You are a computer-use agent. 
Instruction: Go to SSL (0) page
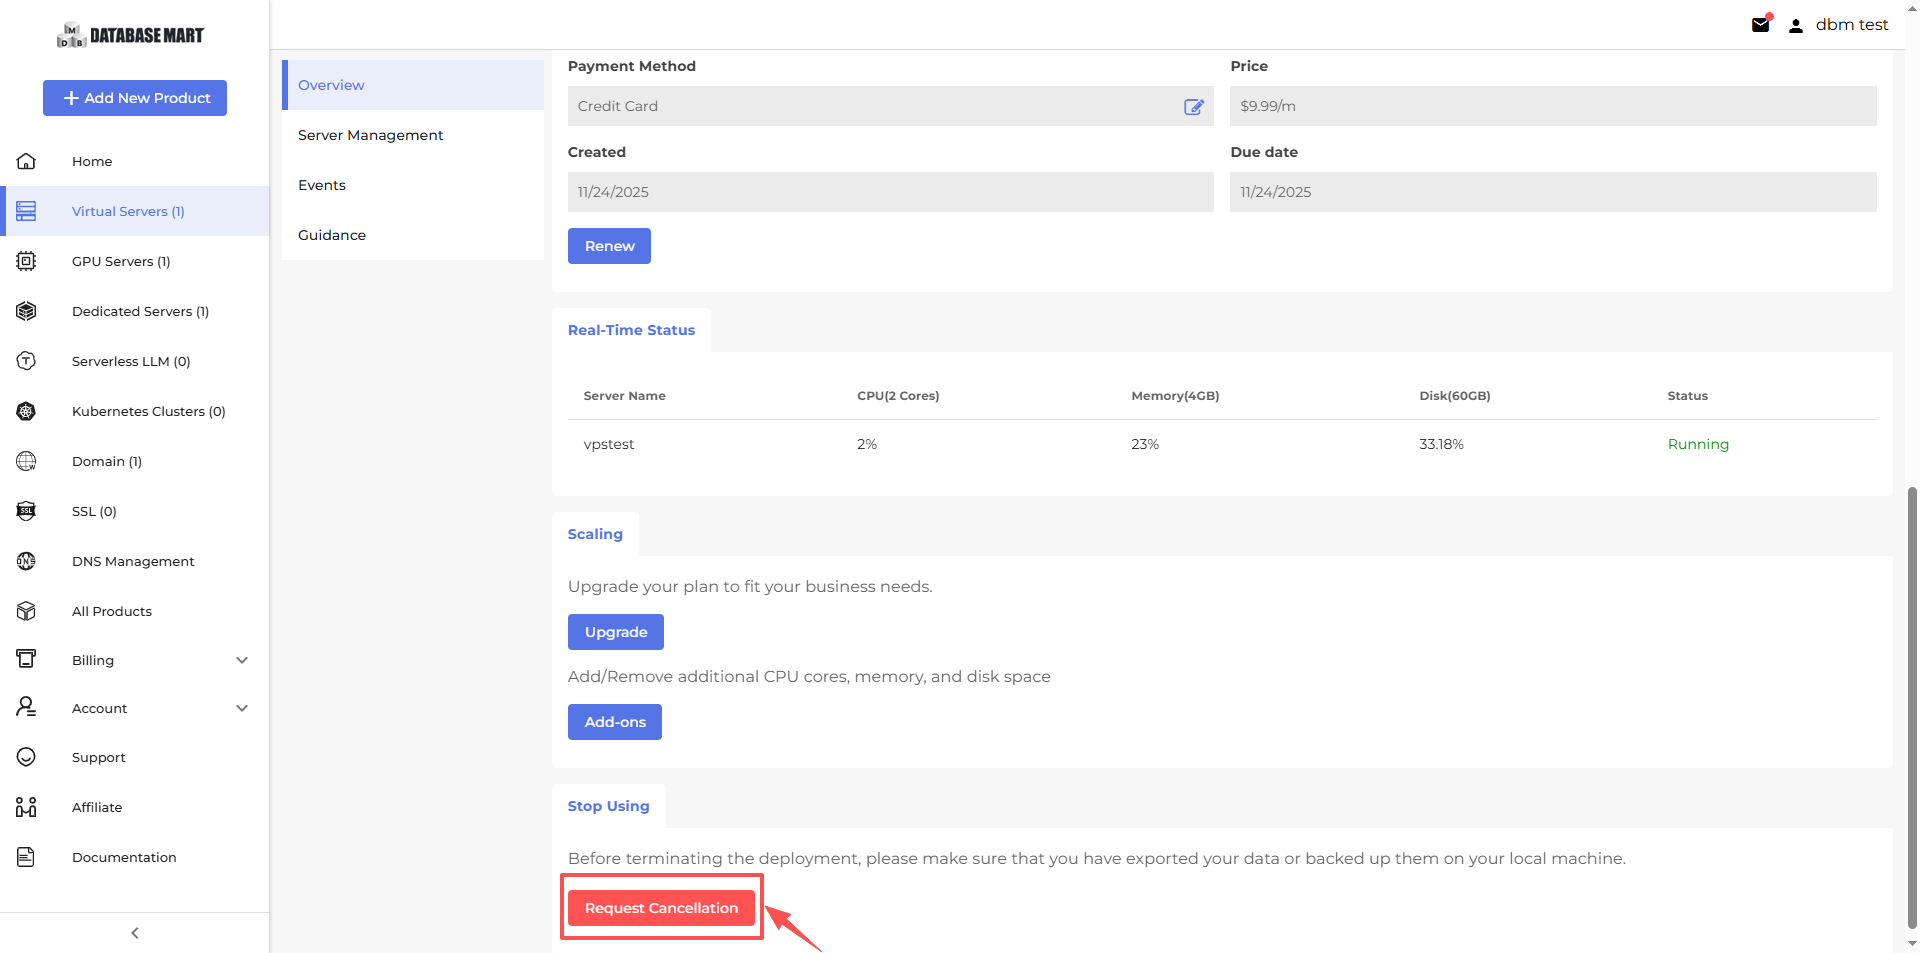click(134, 511)
